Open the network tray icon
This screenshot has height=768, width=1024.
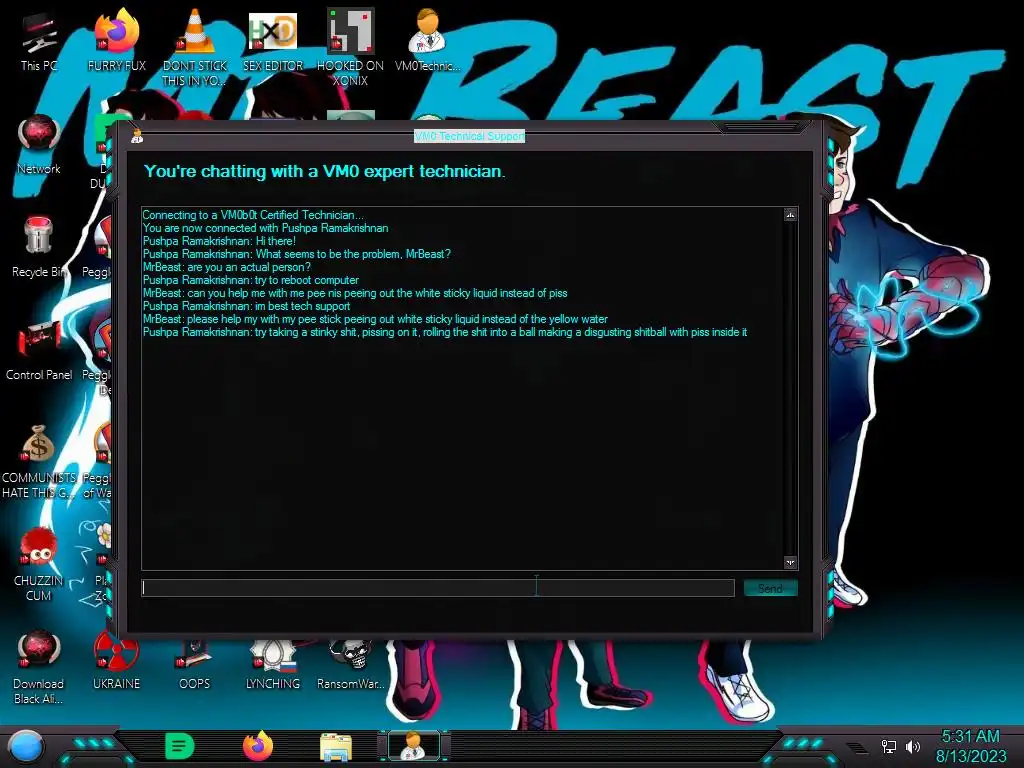(889, 746)
